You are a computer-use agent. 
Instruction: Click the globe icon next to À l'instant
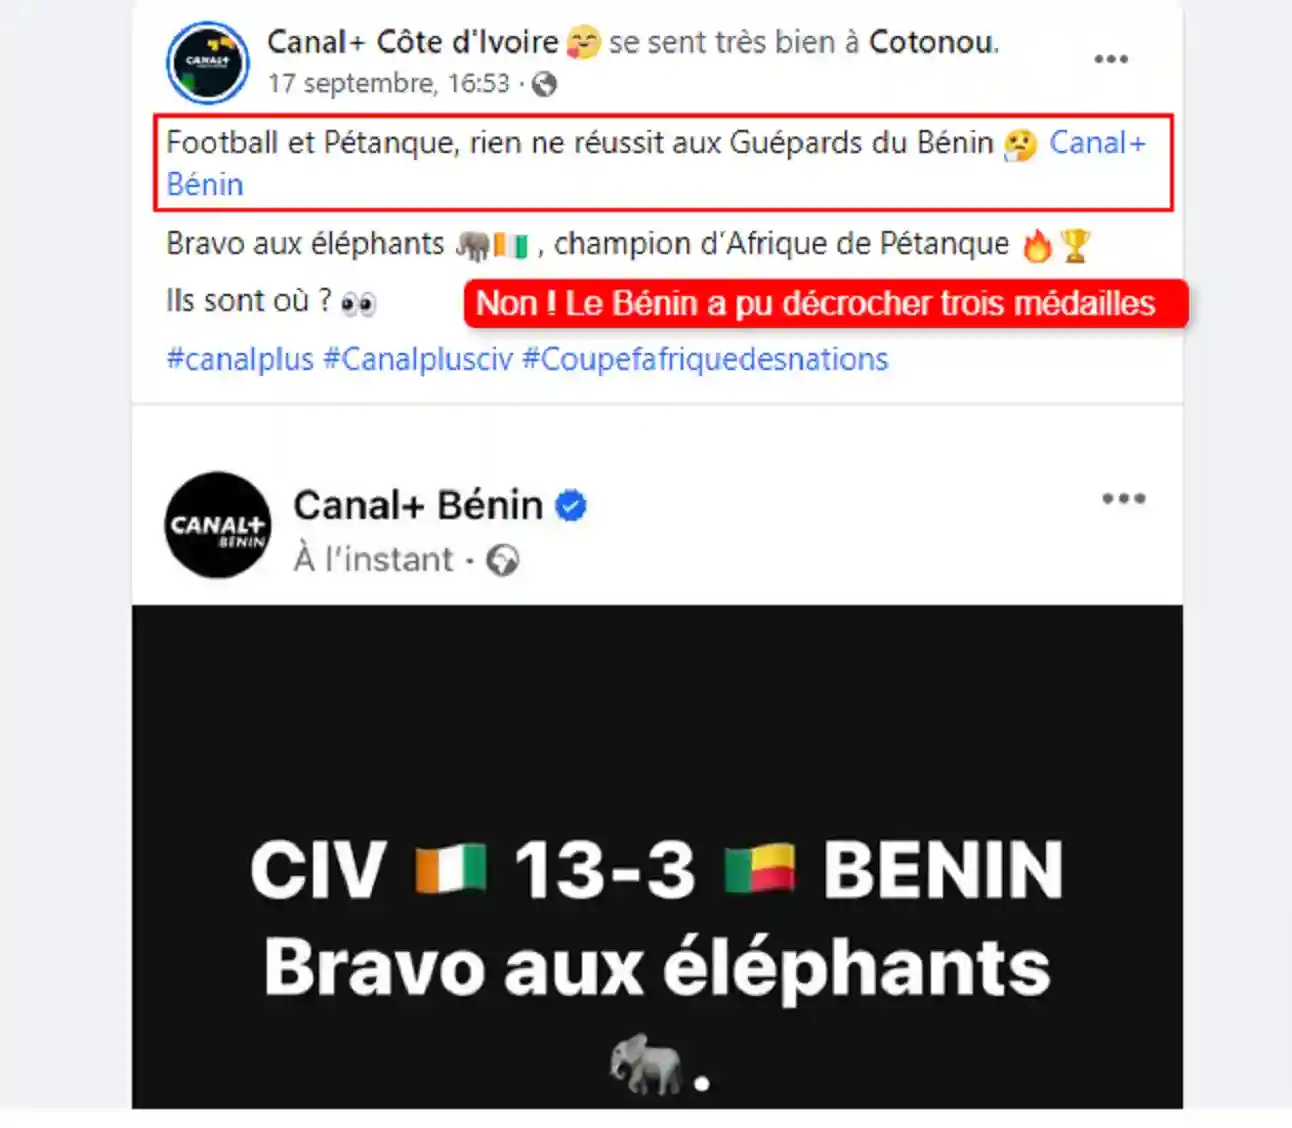point(503,560)
